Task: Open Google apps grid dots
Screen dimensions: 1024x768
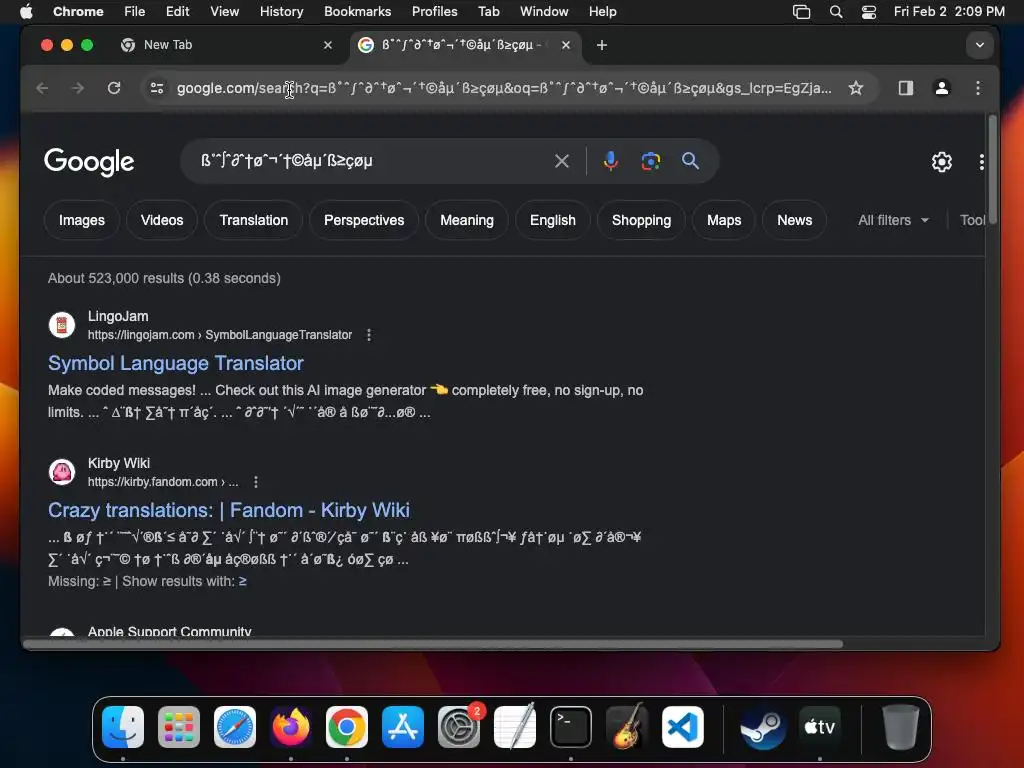Action: coord(982,162)
